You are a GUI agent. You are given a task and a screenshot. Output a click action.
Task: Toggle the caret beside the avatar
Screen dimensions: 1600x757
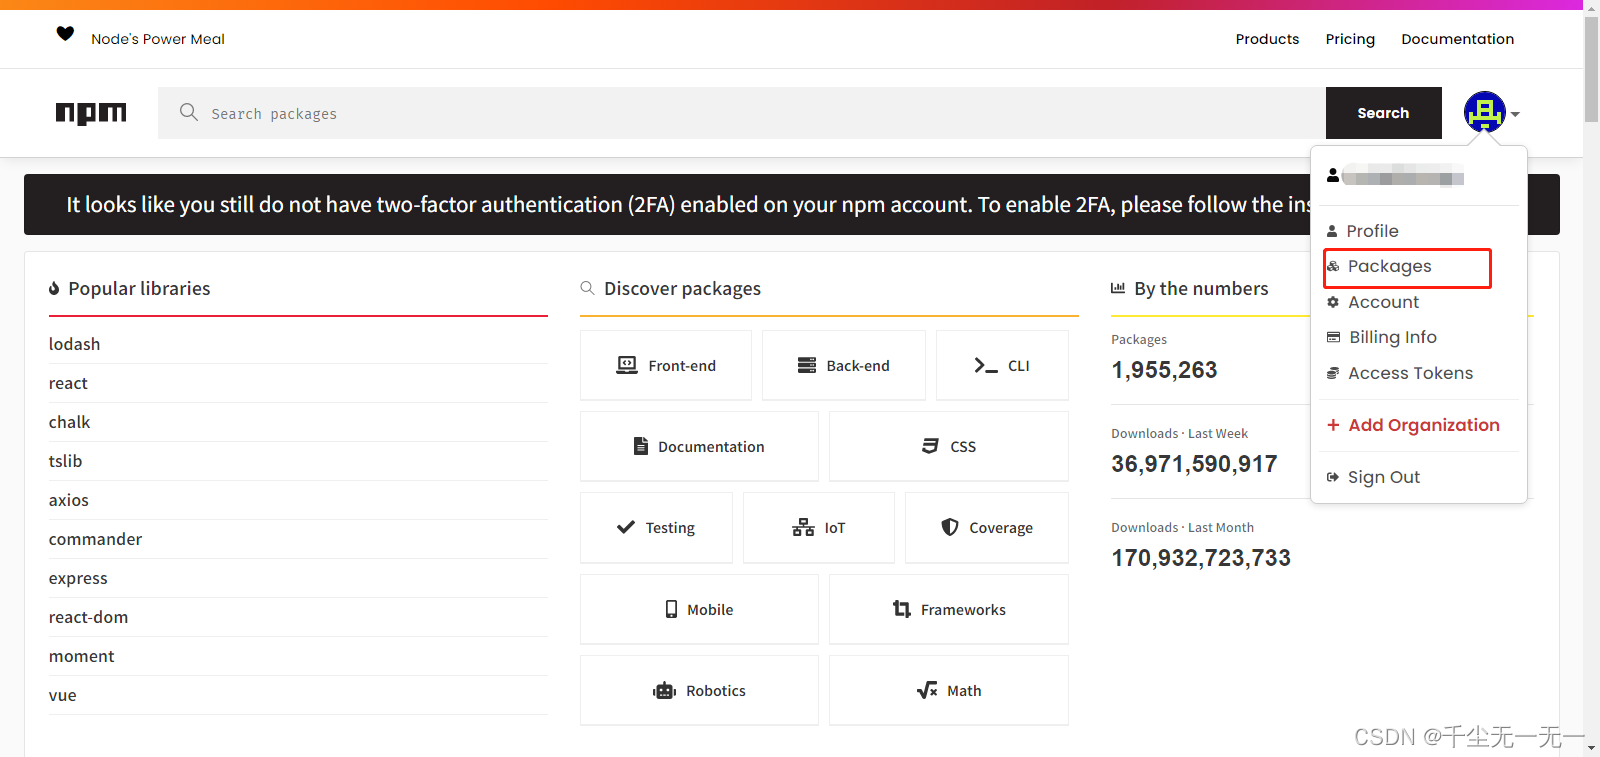pos(1515,114)
